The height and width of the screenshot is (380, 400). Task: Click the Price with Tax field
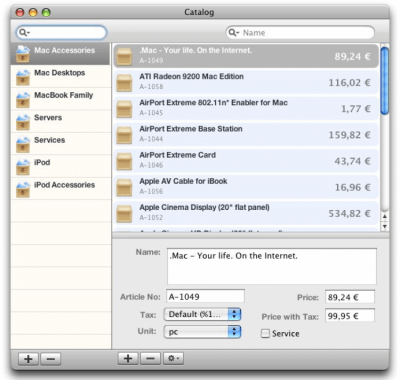[350, 316]
